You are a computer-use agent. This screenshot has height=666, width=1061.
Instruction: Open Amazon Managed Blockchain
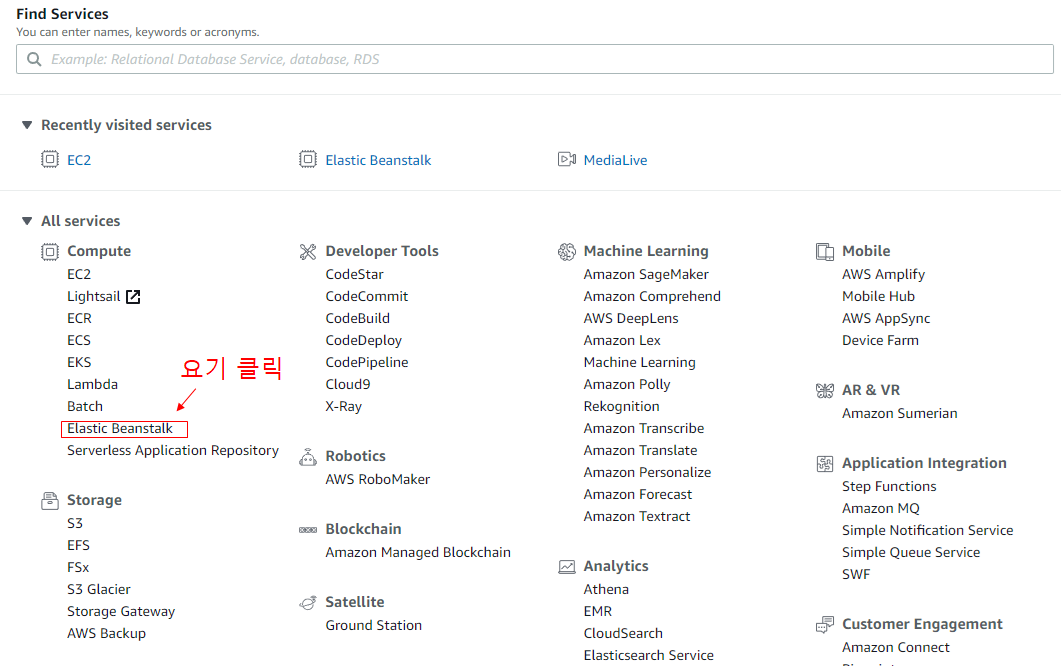(418, 553)
